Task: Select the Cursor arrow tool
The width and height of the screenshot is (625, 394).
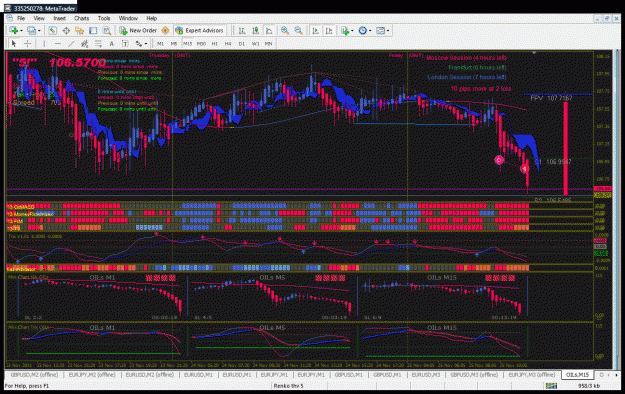Action: (14, 43)
